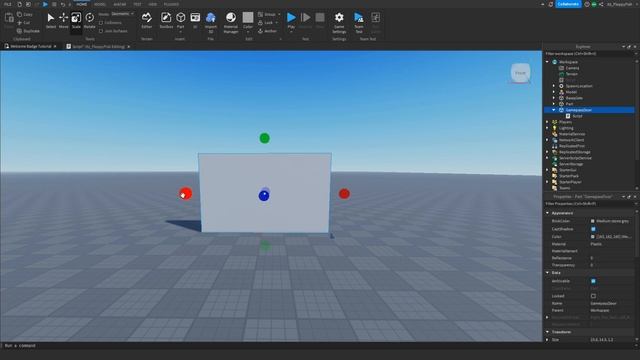Open the Material Manager

pos(231,22)
